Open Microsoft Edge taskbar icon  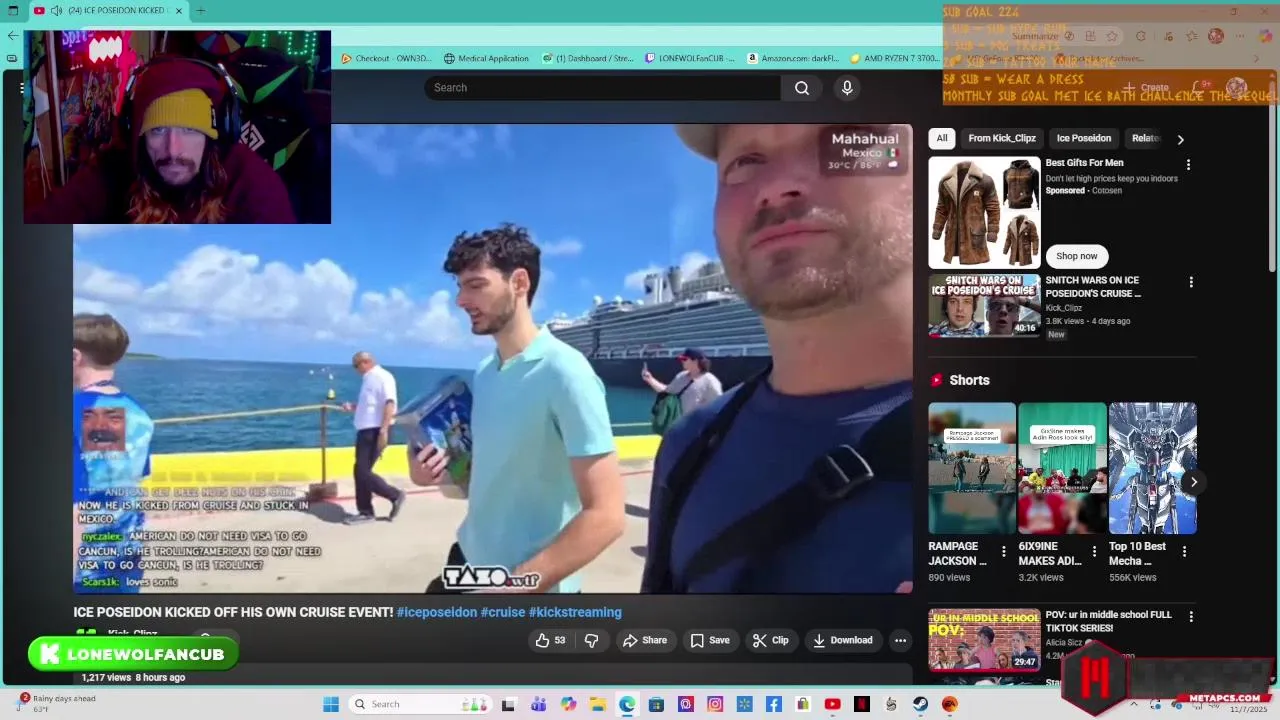click(x=627, y=704)
